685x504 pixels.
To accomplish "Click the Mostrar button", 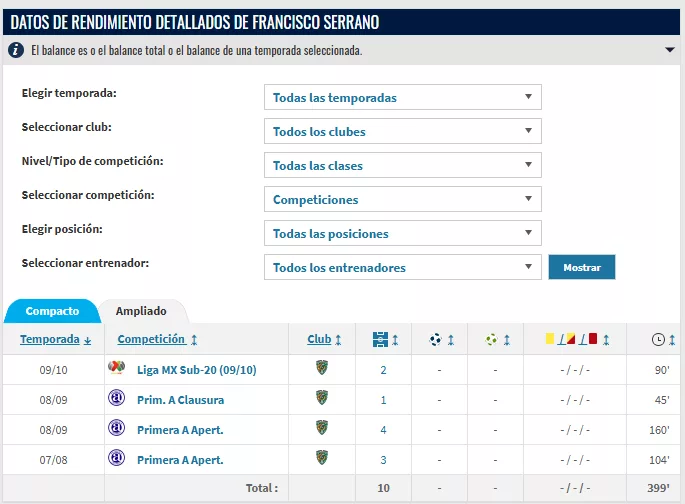I will tap(582, 267).
